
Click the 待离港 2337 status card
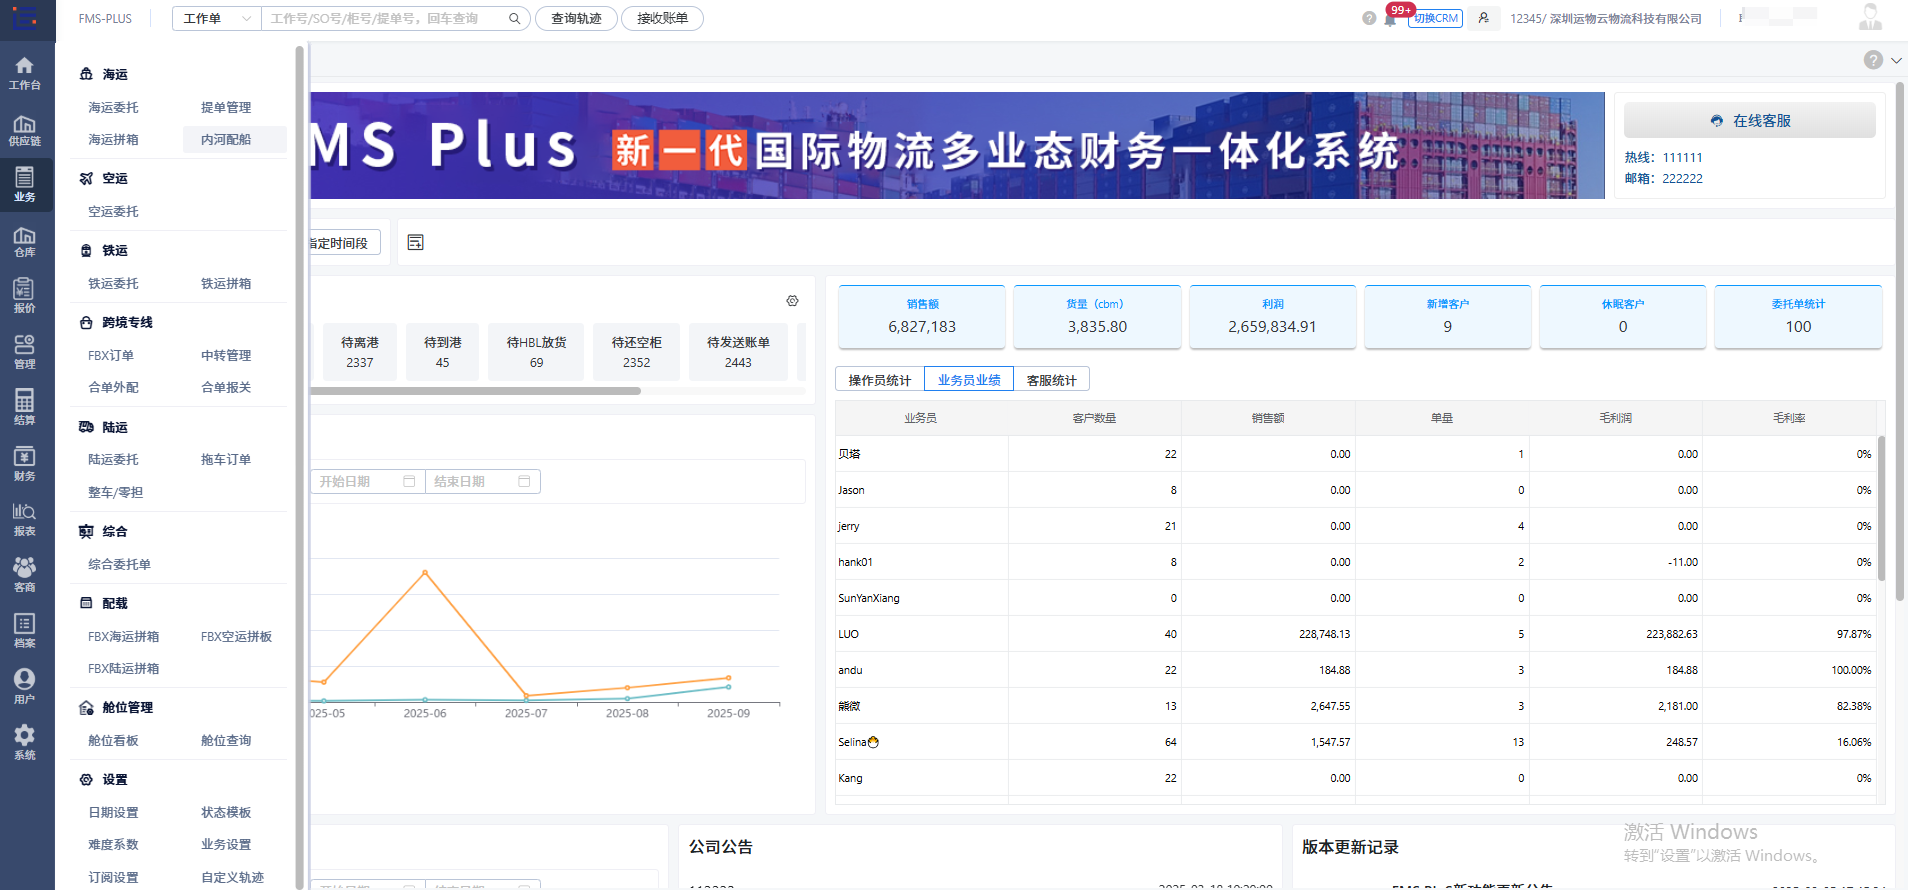(x=360, y=352)
